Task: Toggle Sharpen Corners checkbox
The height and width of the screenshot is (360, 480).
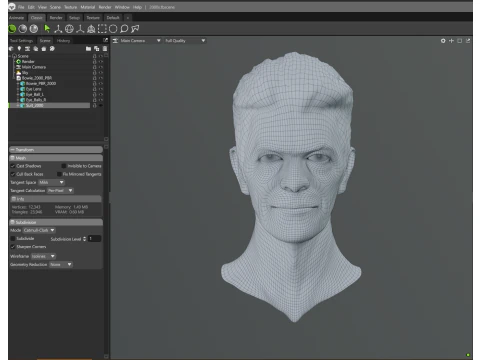Action: click(13, 247)
